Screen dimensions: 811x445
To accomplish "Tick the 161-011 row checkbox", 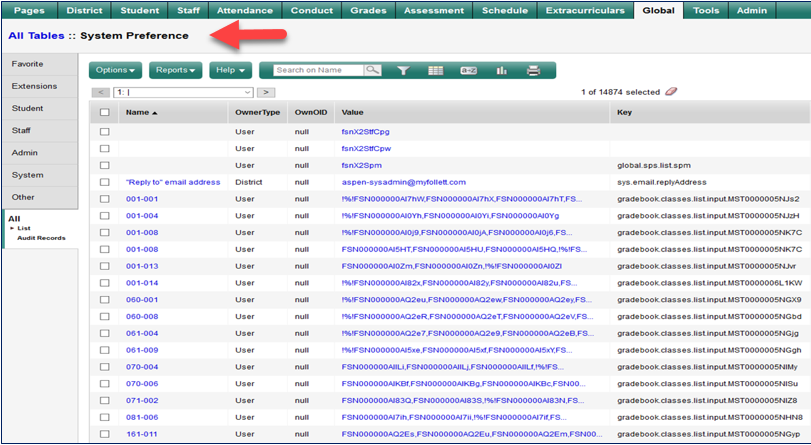I will point(105,434).
